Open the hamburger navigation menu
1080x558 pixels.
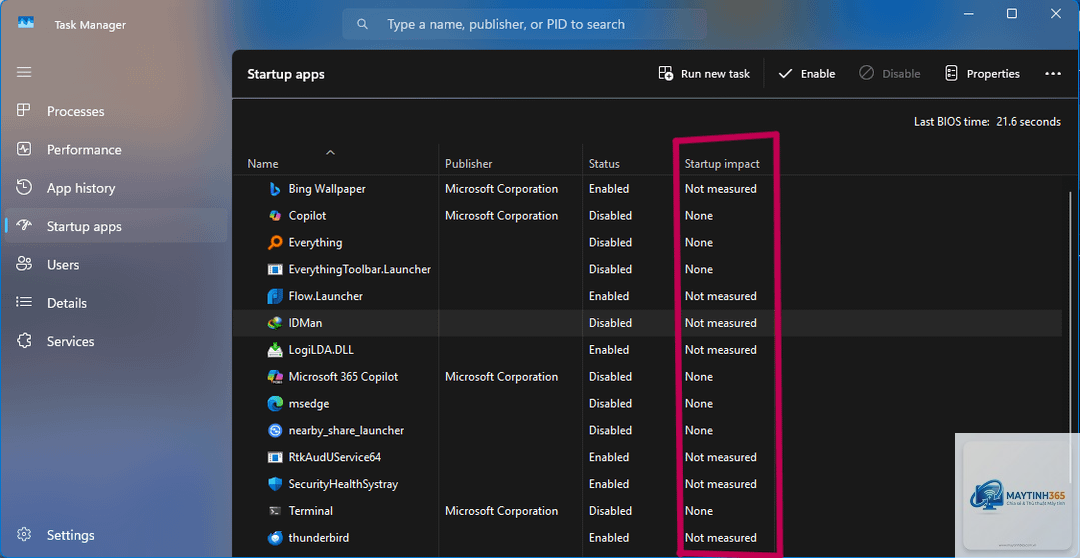pyautogui.click(x=24, y=72)
